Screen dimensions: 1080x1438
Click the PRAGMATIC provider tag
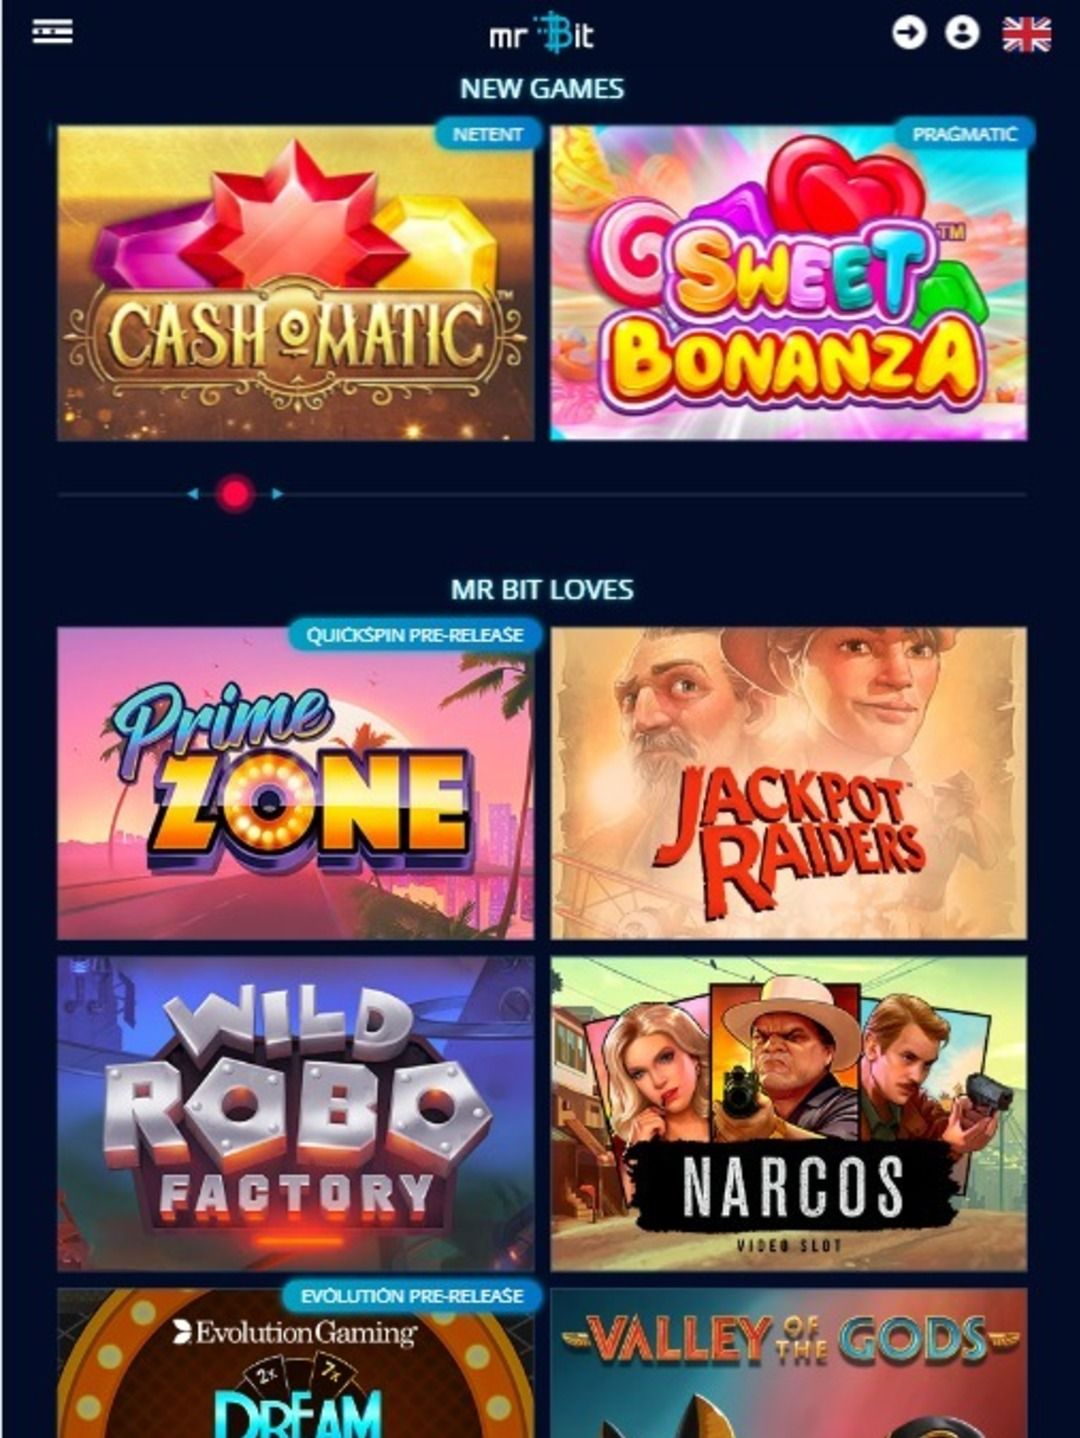pos(964,134)
